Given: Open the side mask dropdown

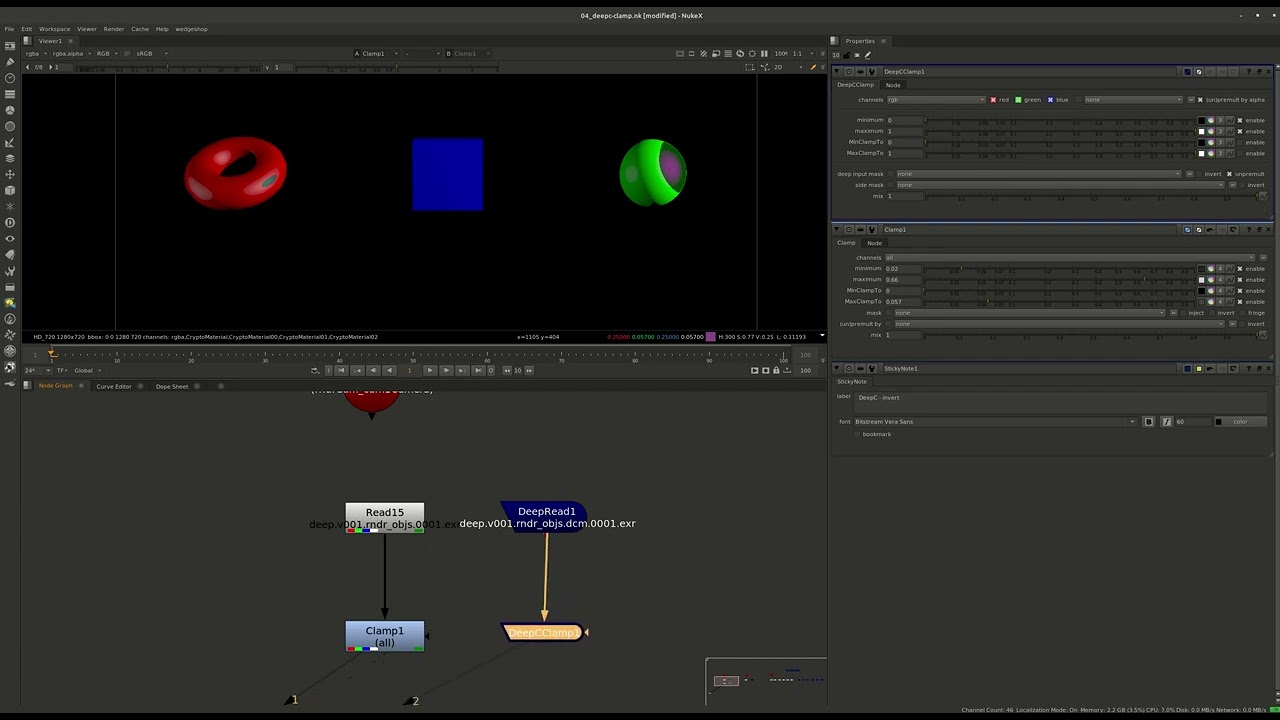Looking at the screenshot, I should pos(1060,185).
